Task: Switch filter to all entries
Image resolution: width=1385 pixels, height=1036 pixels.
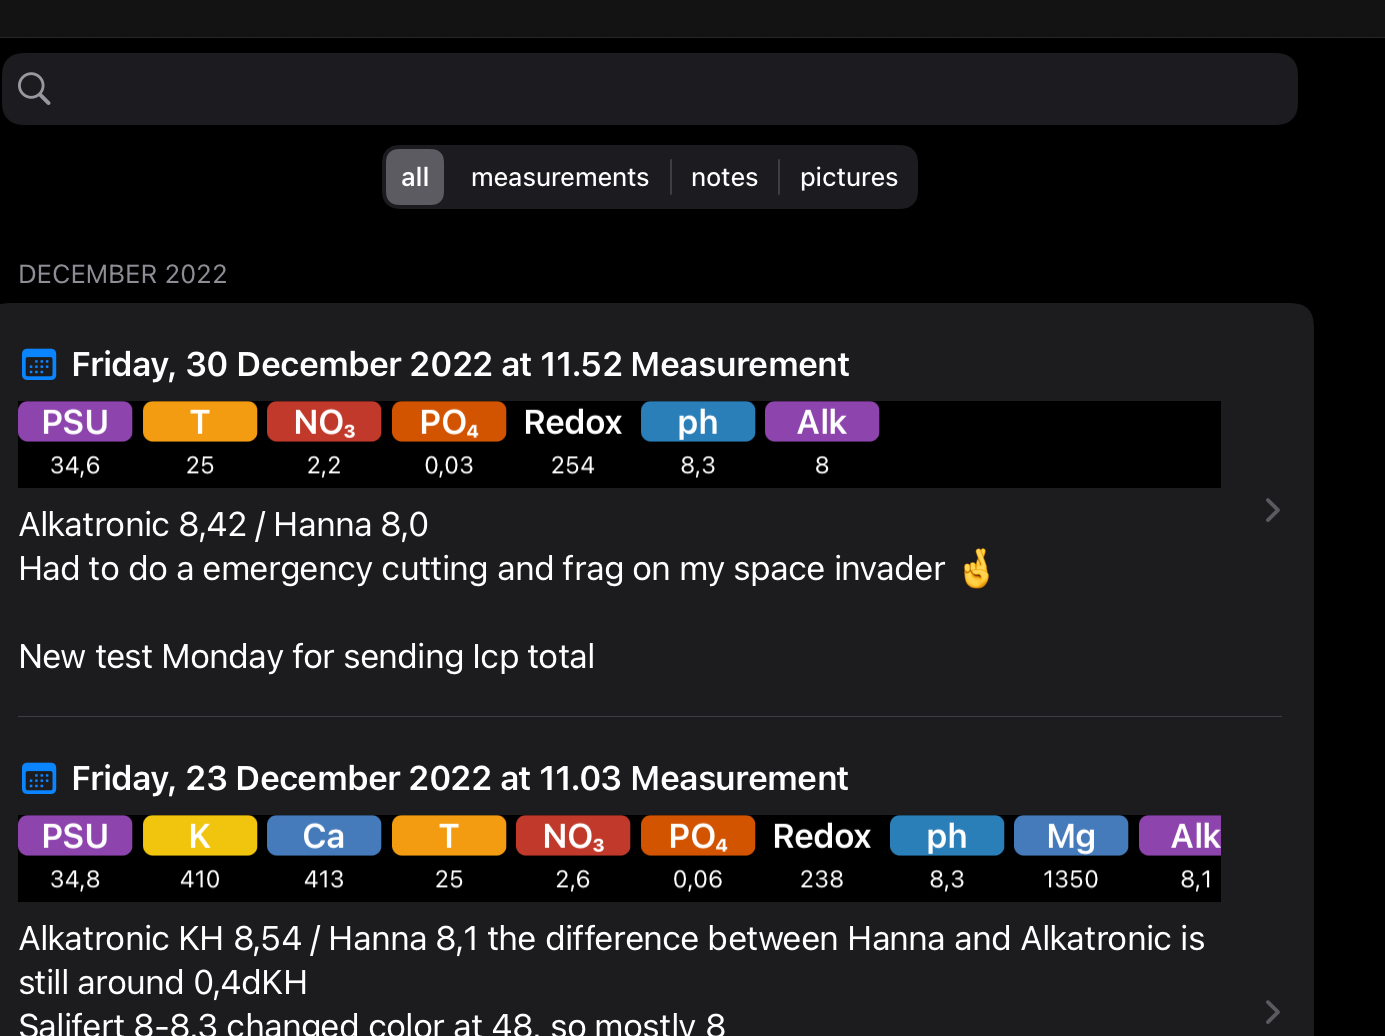Action: click(x=415, y=177)
